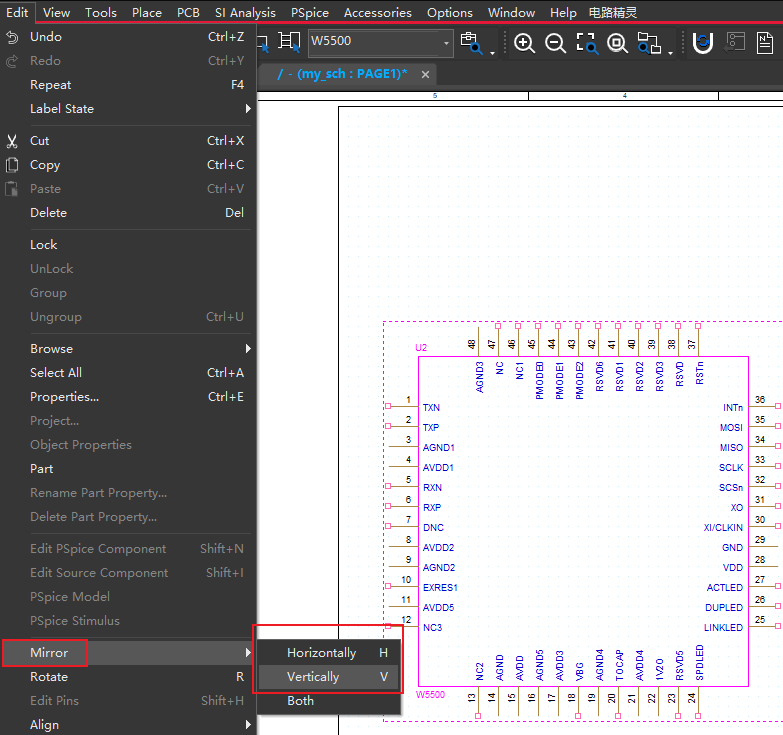Select Rotate in the Edit menu
The image size is (783, 735).
(x=128, y=677)
